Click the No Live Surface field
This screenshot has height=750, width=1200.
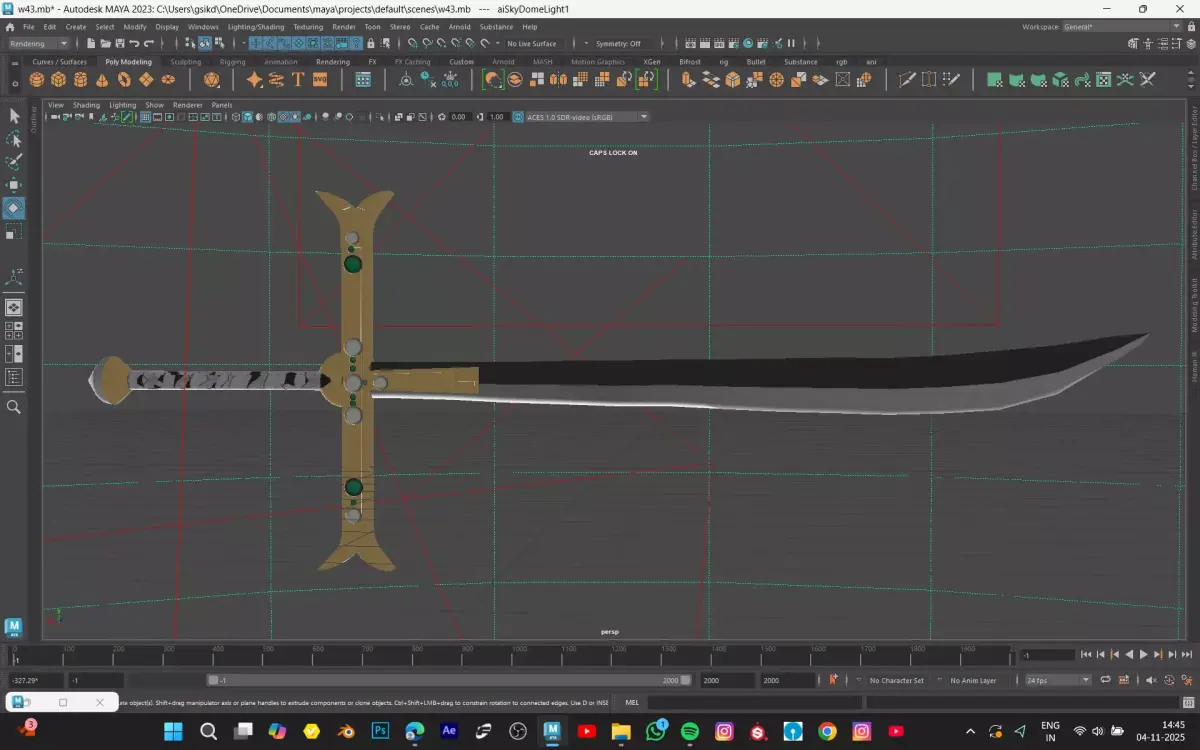tap(532, 44)
